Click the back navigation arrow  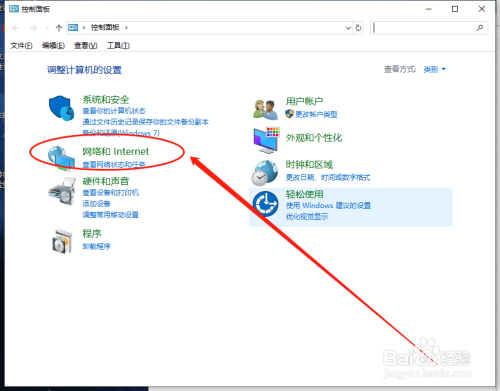pos(16,28)
